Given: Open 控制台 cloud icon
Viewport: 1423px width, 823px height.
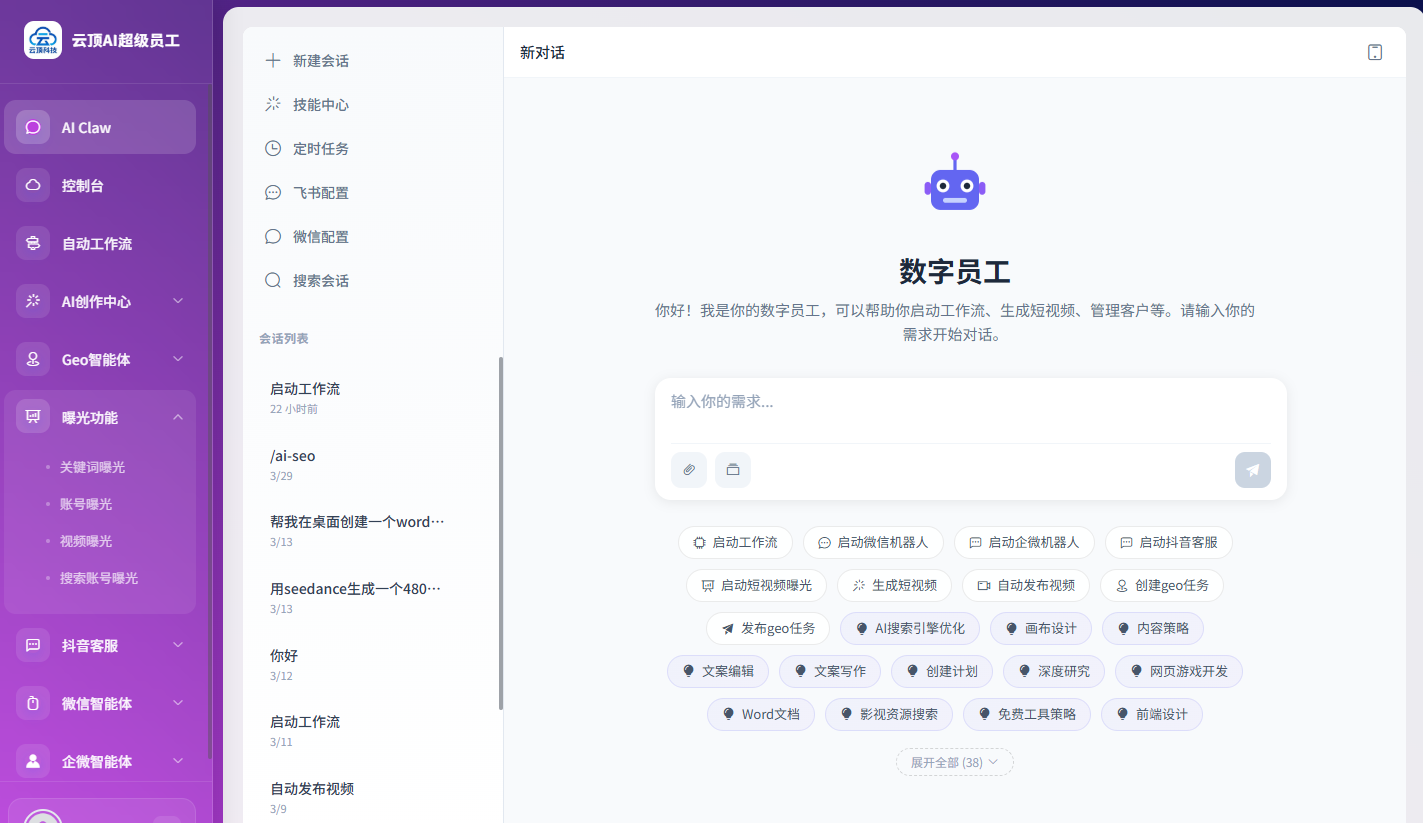Looking at the screenshot, I should click(33, 185).
